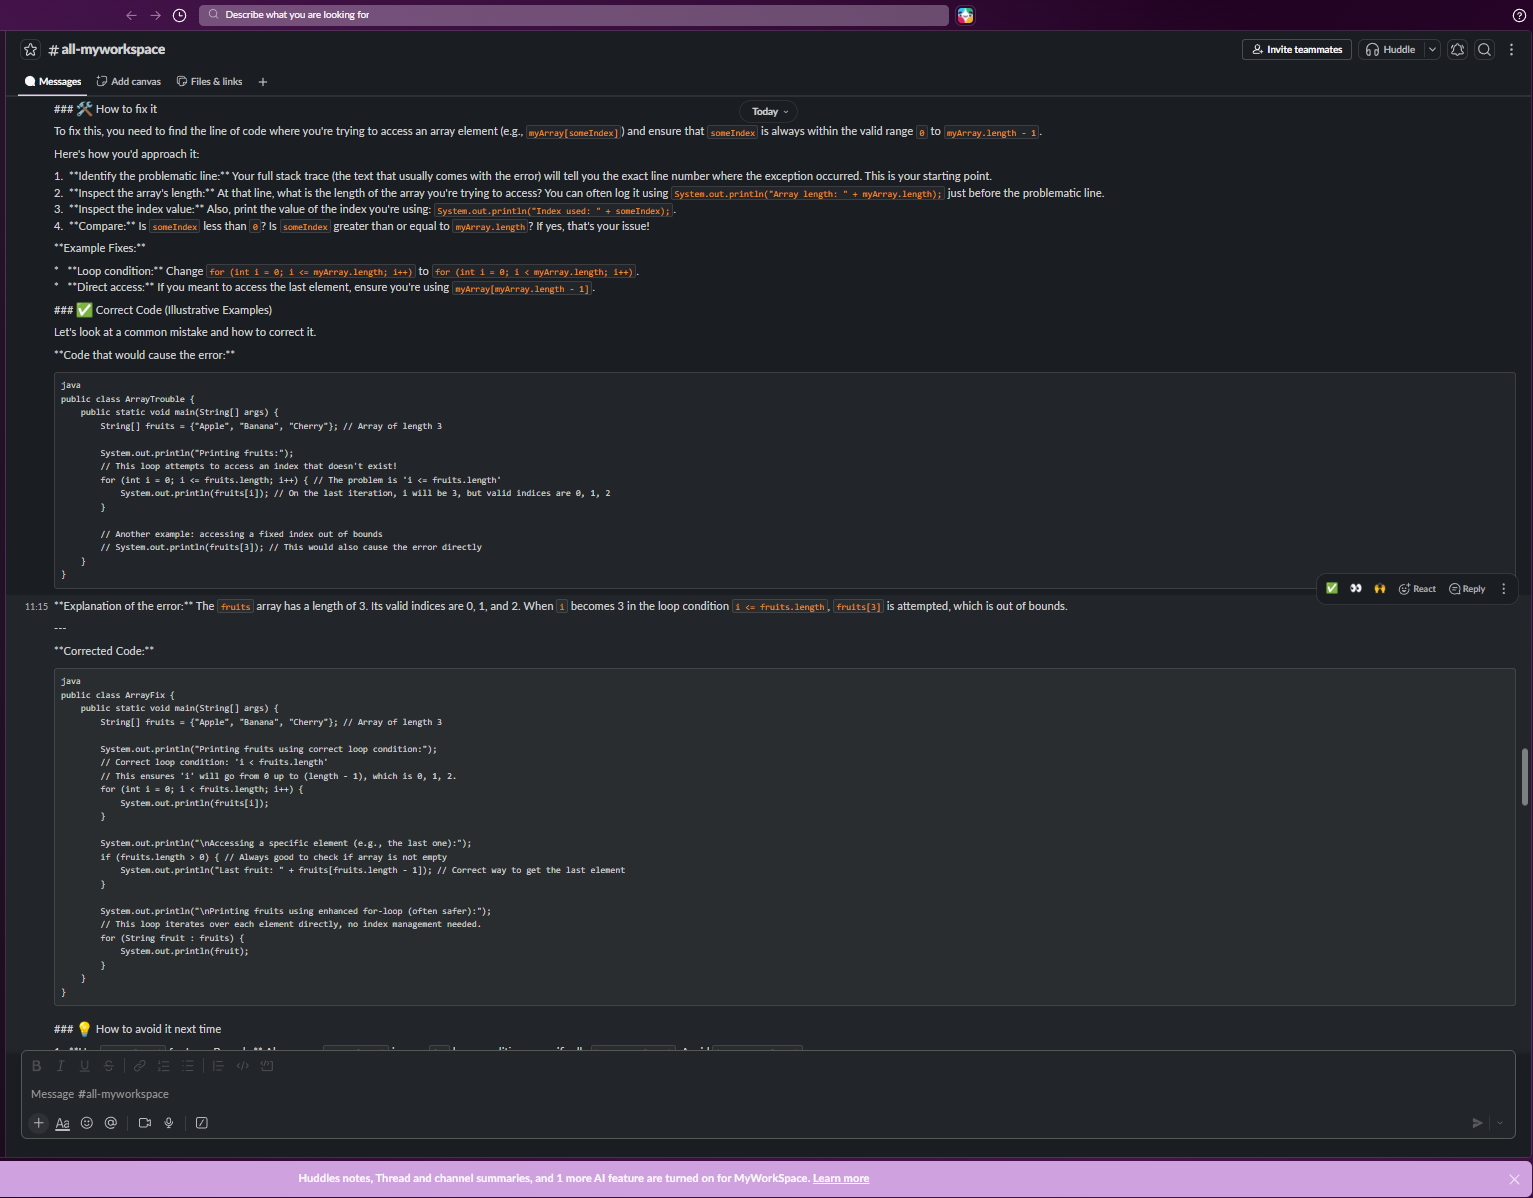Open Slack AI colorful icon beside search
This screenshot has width=1533, height=1198.
click(x=965, y=15)
